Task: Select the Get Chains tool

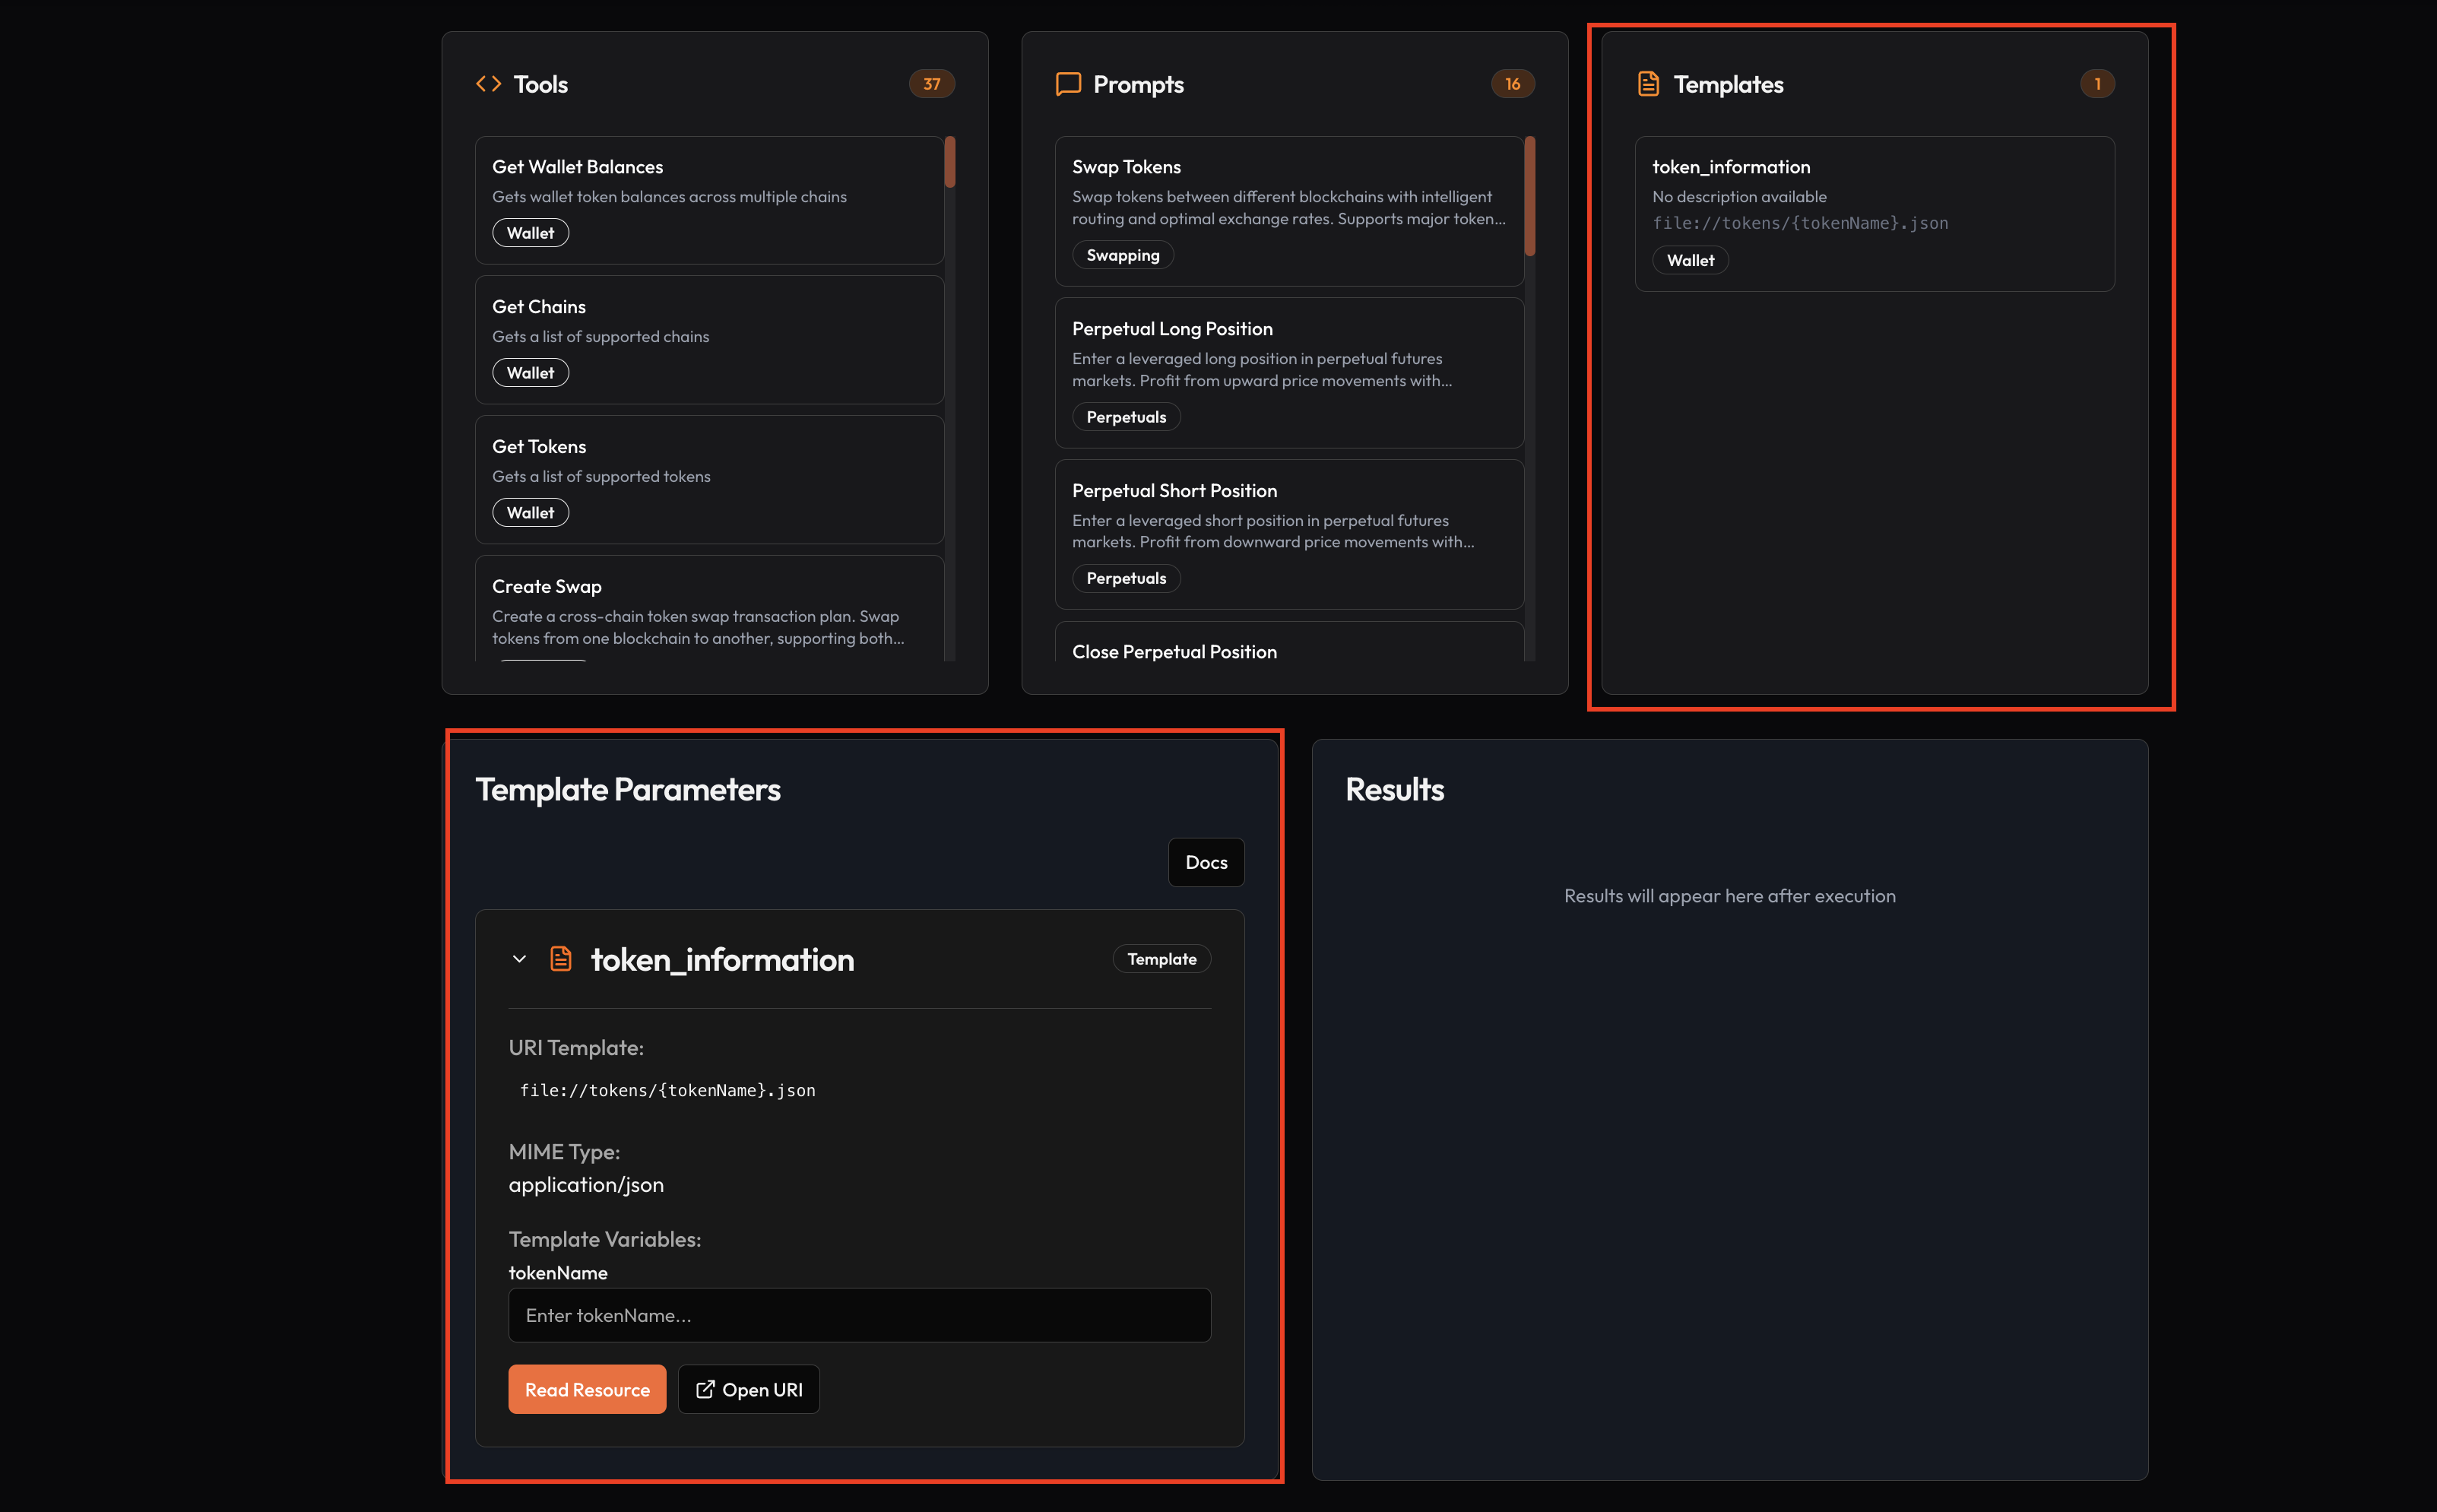Action: [709, 340]
